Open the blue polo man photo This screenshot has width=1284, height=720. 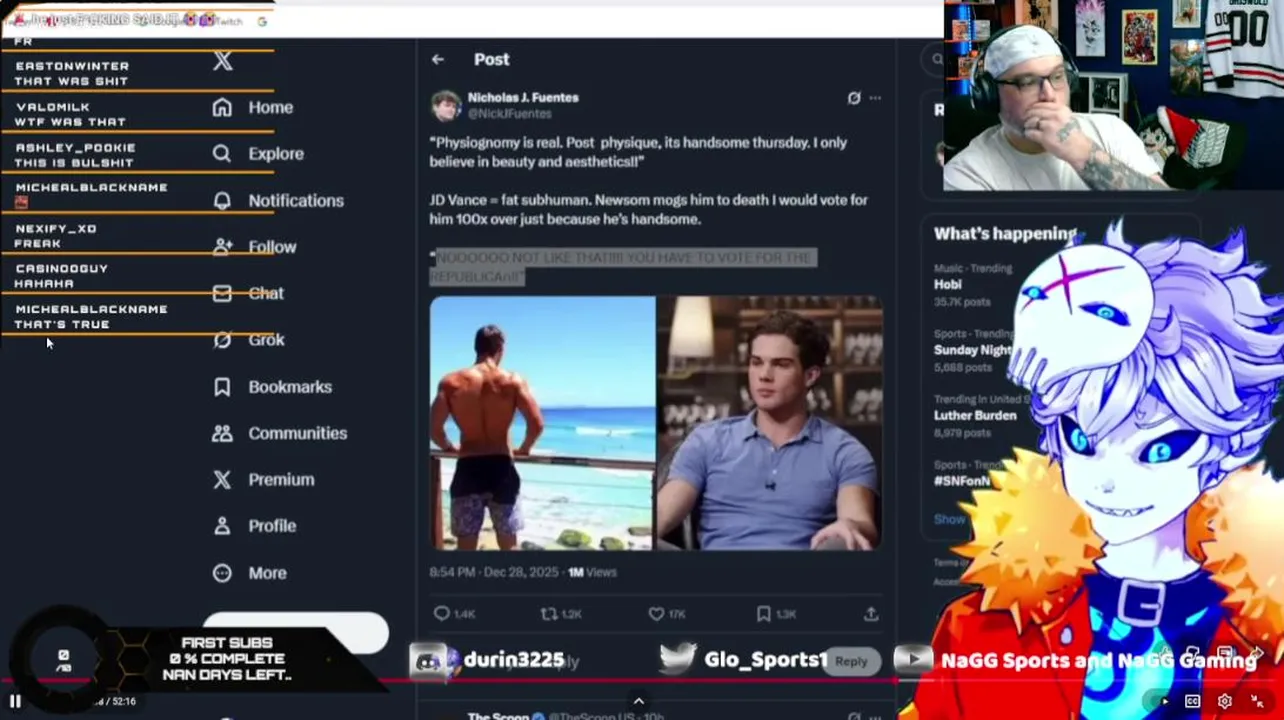pos(770,423)
